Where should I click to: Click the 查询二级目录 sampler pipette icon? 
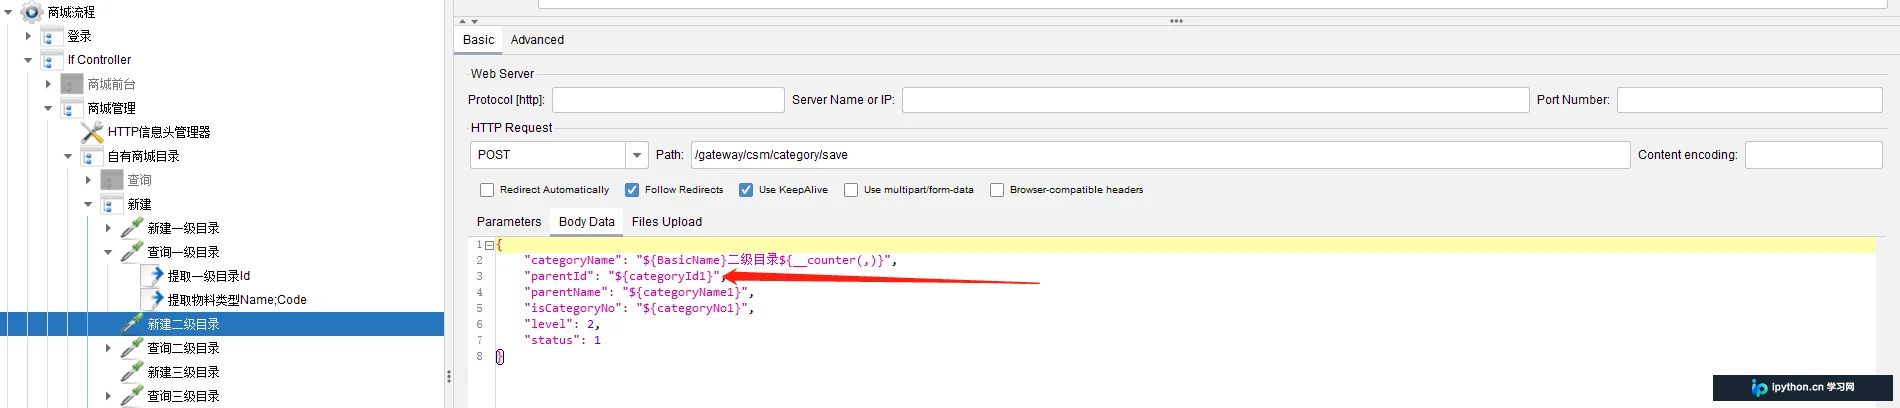[x=132, y=348]
